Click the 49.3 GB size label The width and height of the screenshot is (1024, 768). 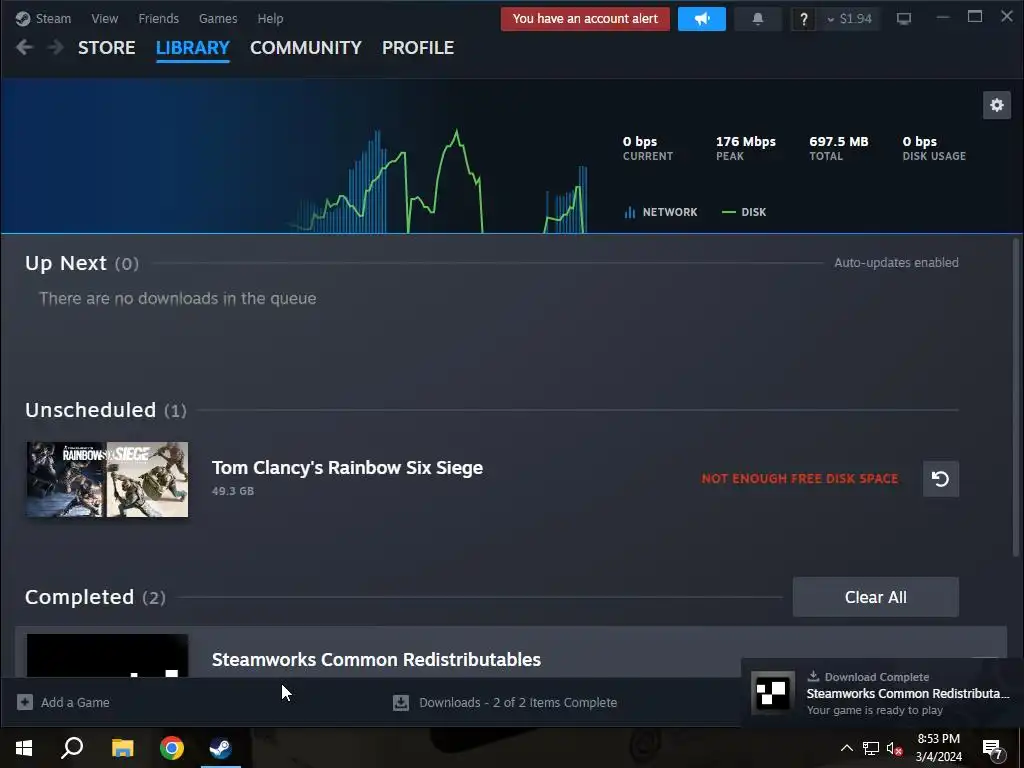pos(233,491)
